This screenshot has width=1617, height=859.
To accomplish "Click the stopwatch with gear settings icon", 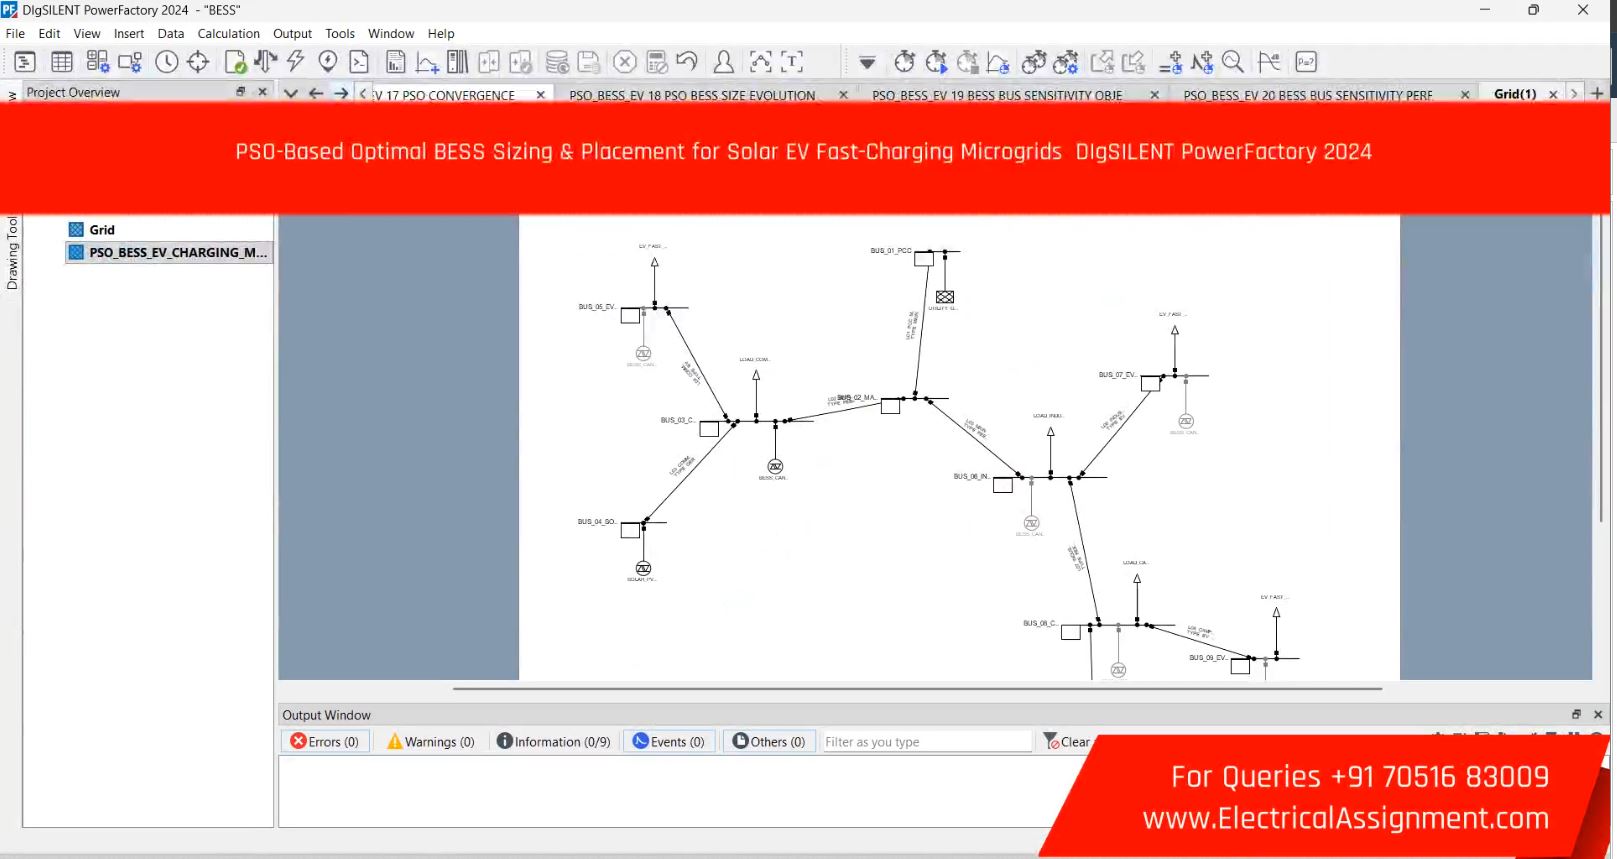I will pyautogui.click(x=1066, y=62).
